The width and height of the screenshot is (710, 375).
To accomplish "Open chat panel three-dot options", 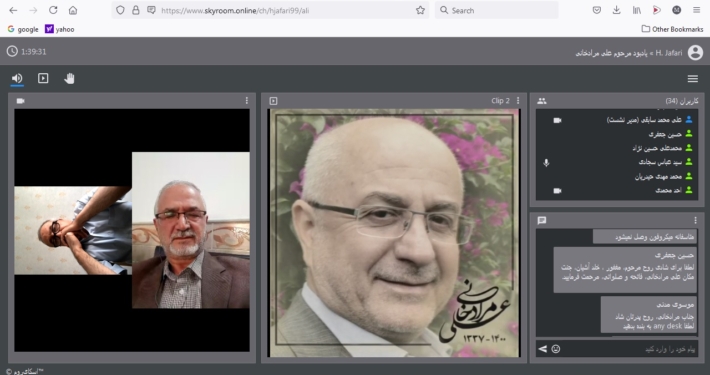I will point(696,220).
